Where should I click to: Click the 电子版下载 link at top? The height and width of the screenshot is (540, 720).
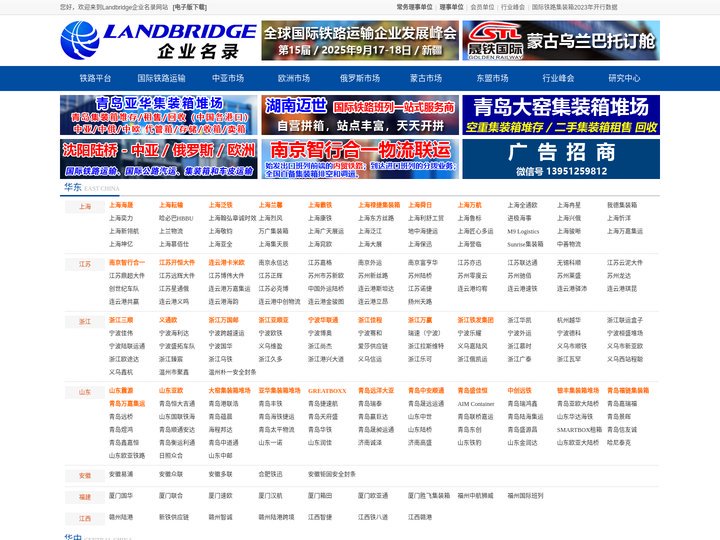pyautogui.click(x=190, y=7)
